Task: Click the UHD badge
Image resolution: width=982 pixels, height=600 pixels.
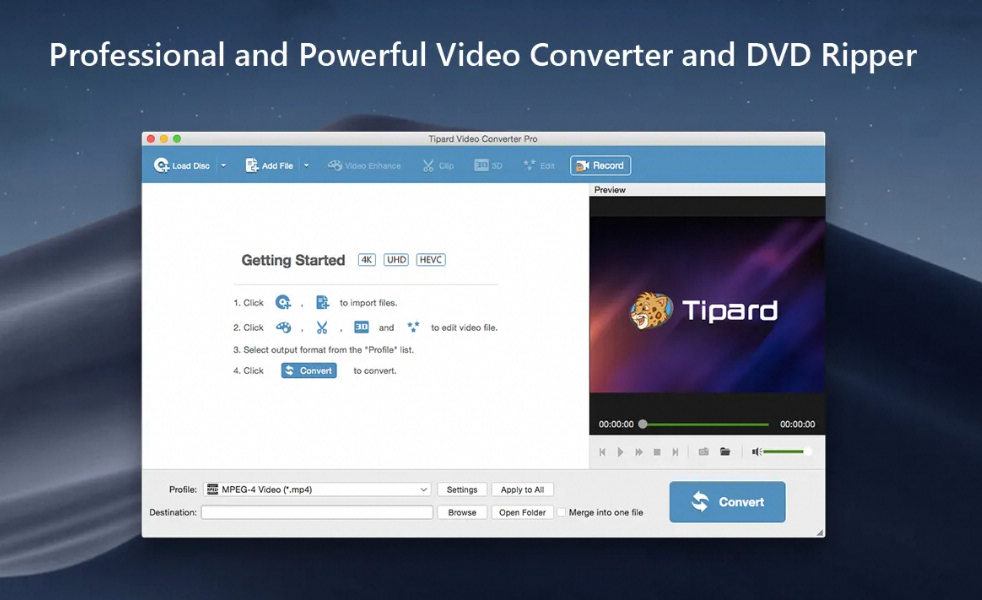Action: point(396,260)
